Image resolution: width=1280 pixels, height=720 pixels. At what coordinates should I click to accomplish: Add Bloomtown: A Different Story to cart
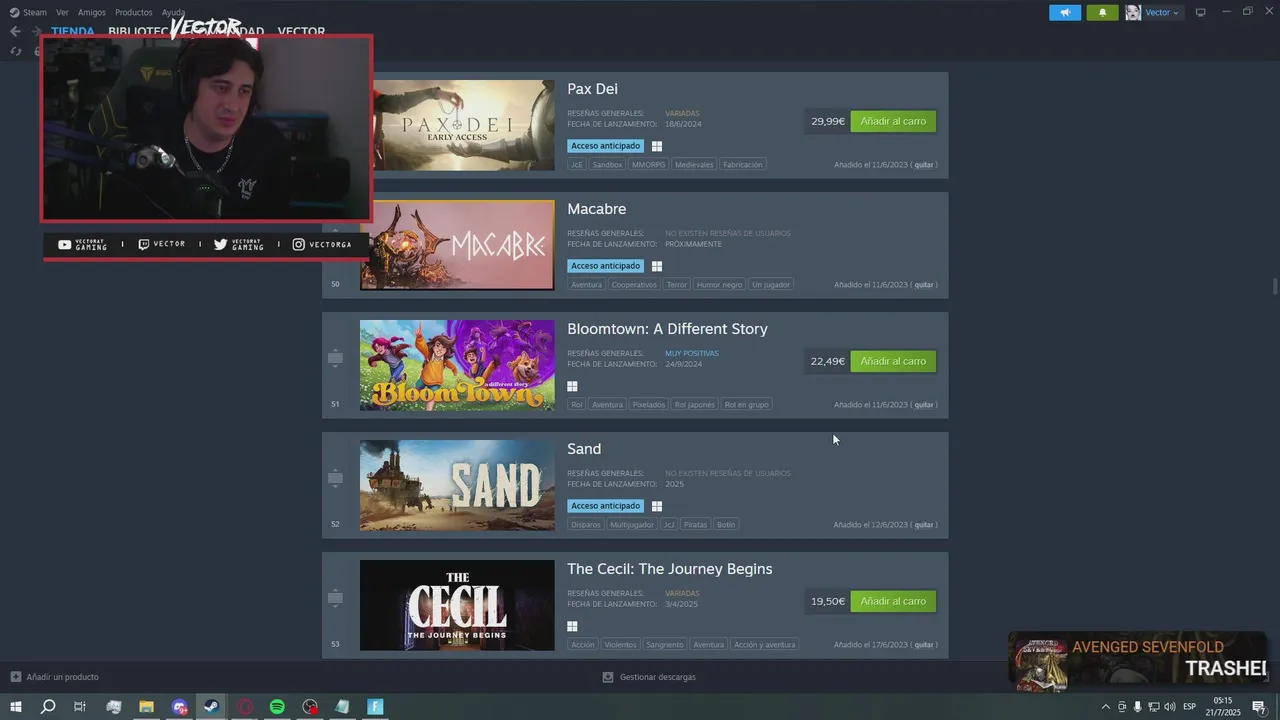pyautogui.click(x=893, y=361)
